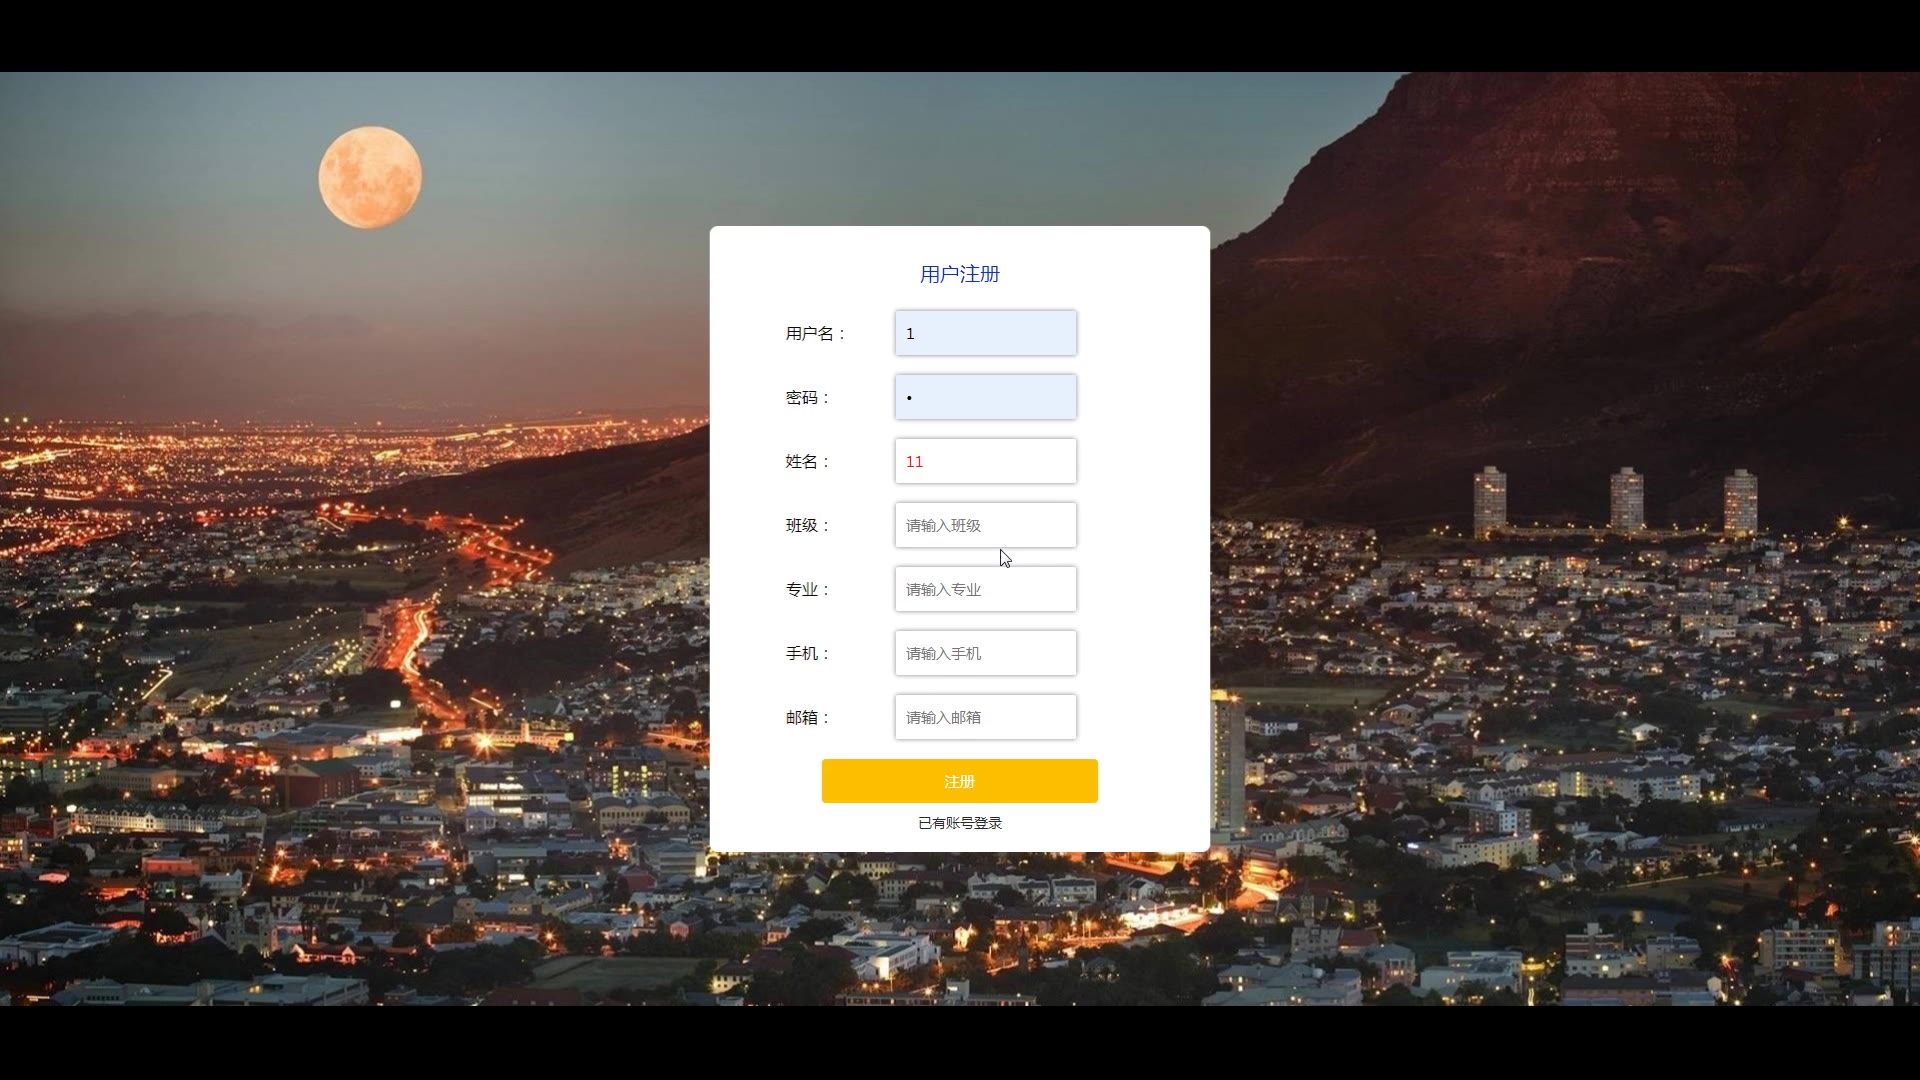This screenshot has height=1080, width=1920.
Task: Open the 已有账号登录 link
Action: (959, 823)
